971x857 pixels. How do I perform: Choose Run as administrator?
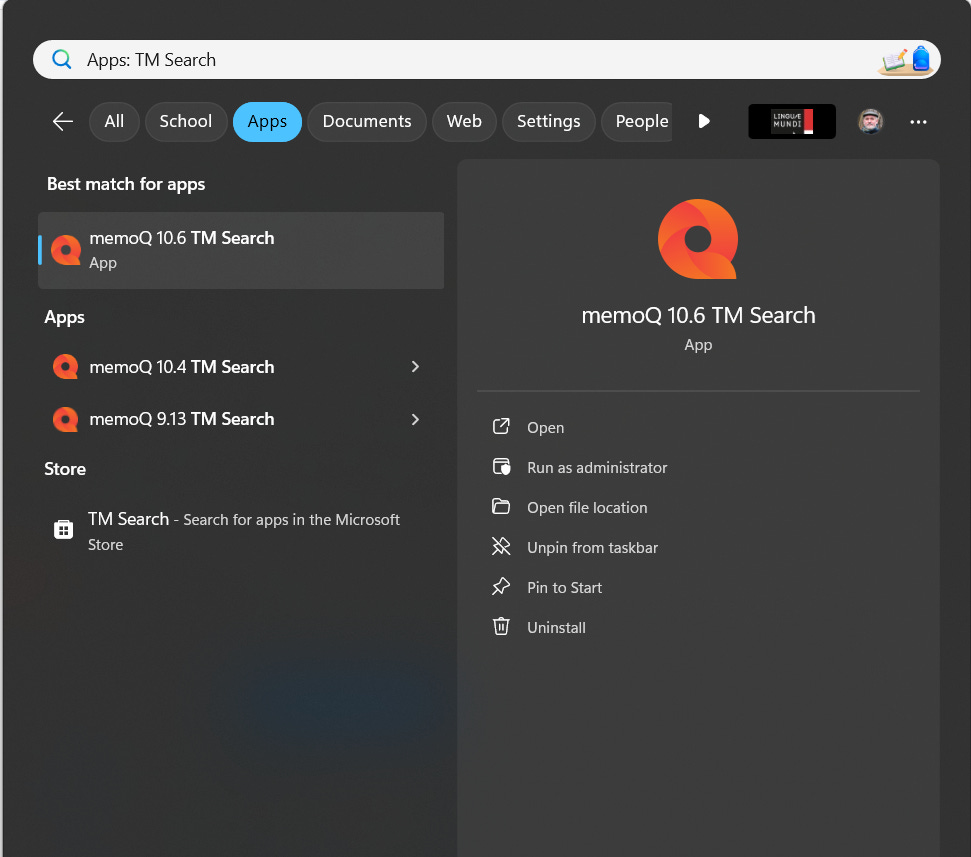(x=597, y=468)
